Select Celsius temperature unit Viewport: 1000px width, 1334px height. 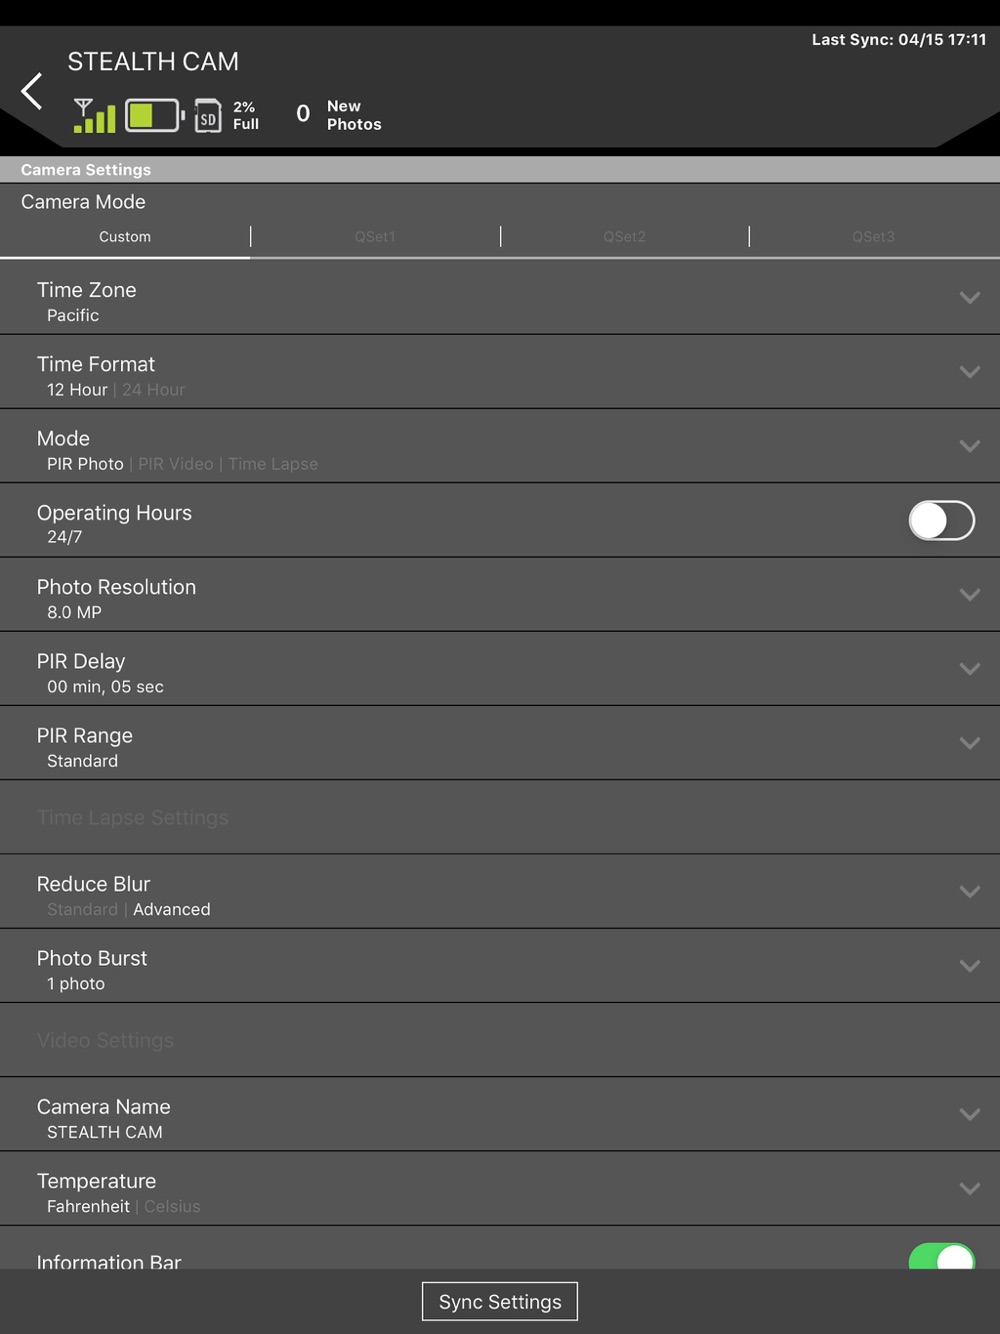click(x=172, y=1207)
